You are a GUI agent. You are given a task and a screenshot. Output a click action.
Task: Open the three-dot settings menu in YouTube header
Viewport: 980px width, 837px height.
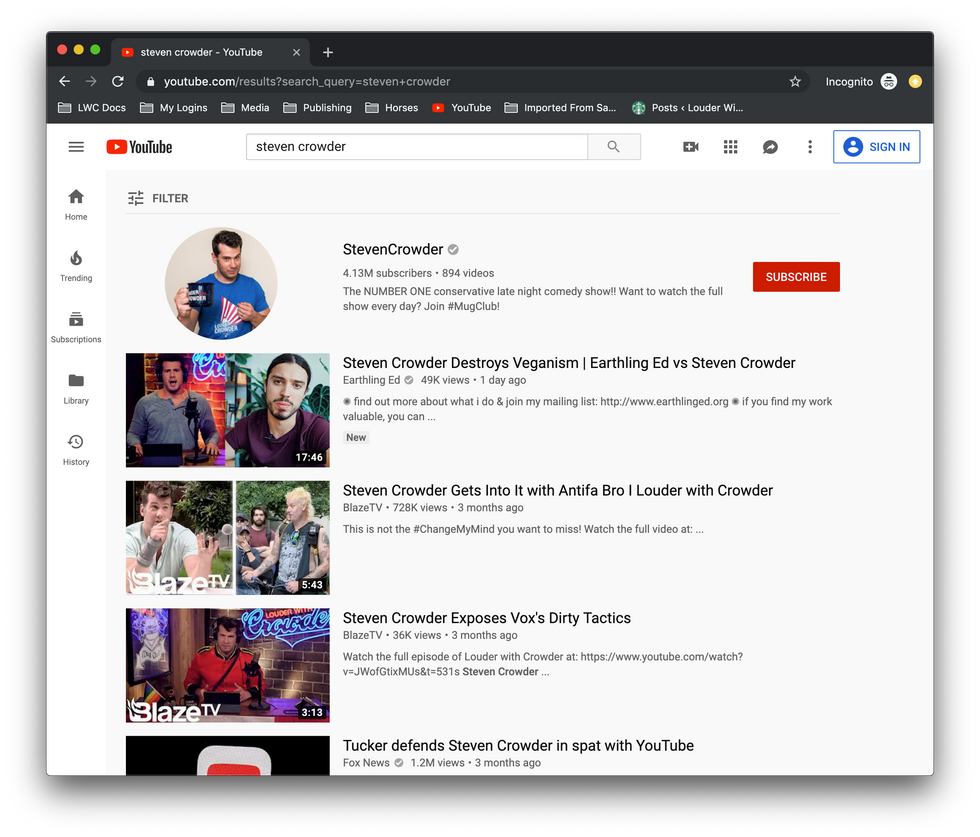pos(810,147)
